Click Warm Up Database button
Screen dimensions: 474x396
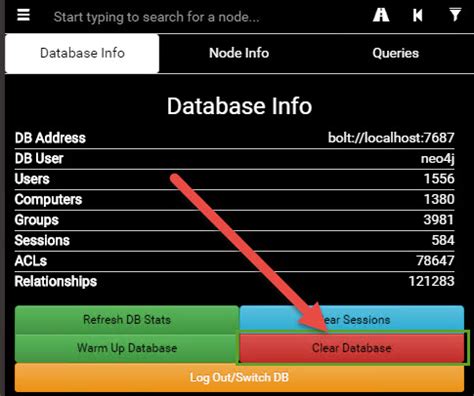(127, 348)
